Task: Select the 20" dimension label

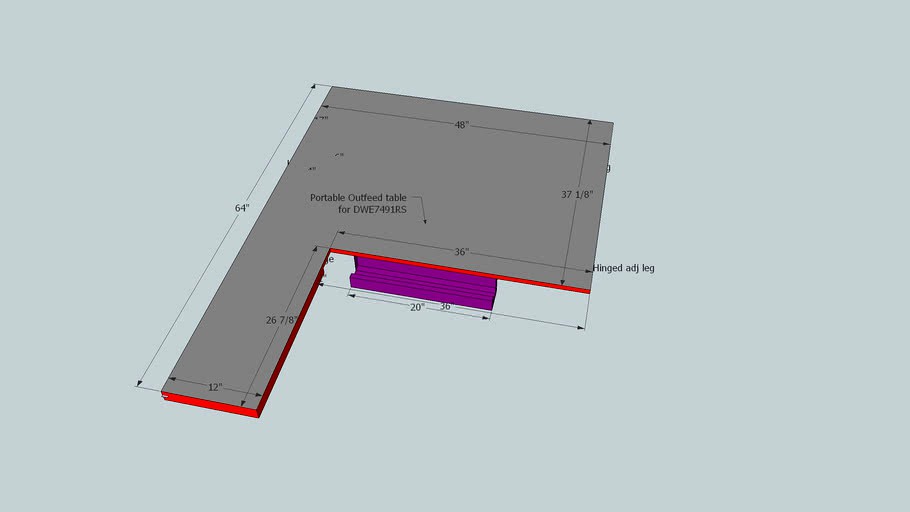Action: [417, 307]
